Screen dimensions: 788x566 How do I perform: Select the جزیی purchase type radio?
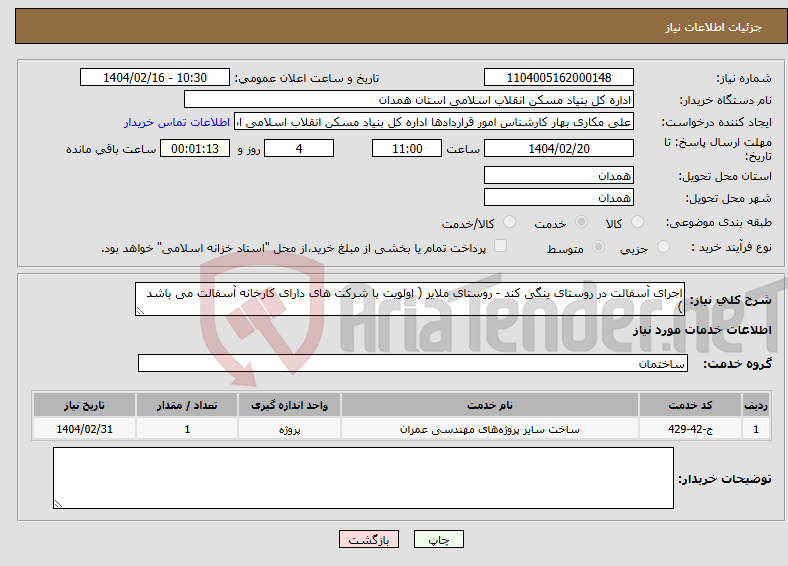[663, 247]
